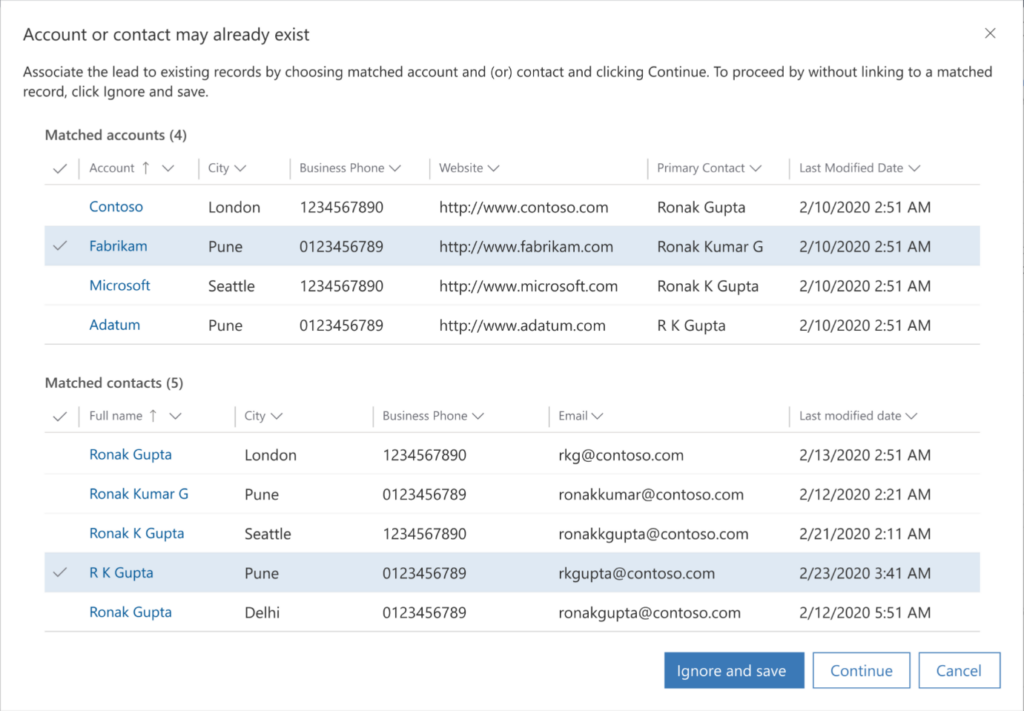The height and width of the screenshot is (711, 1024).
Task: Open the accounts Business Phone column dropdown
Action: [x=394, y=168]
